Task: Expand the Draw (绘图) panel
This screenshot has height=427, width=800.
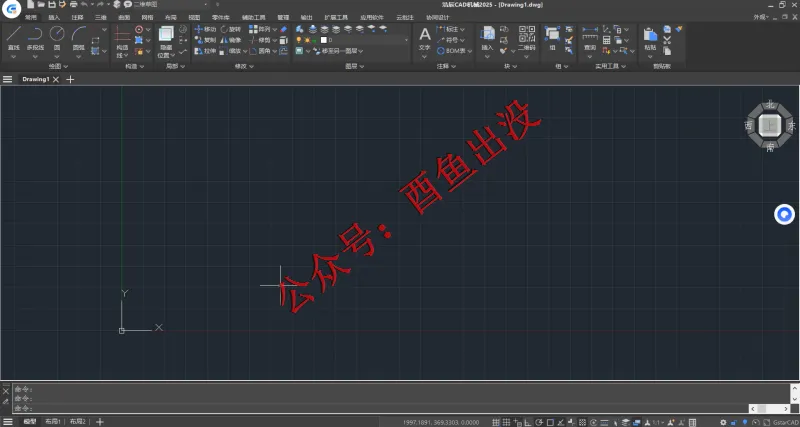Action: click(58, 66)
